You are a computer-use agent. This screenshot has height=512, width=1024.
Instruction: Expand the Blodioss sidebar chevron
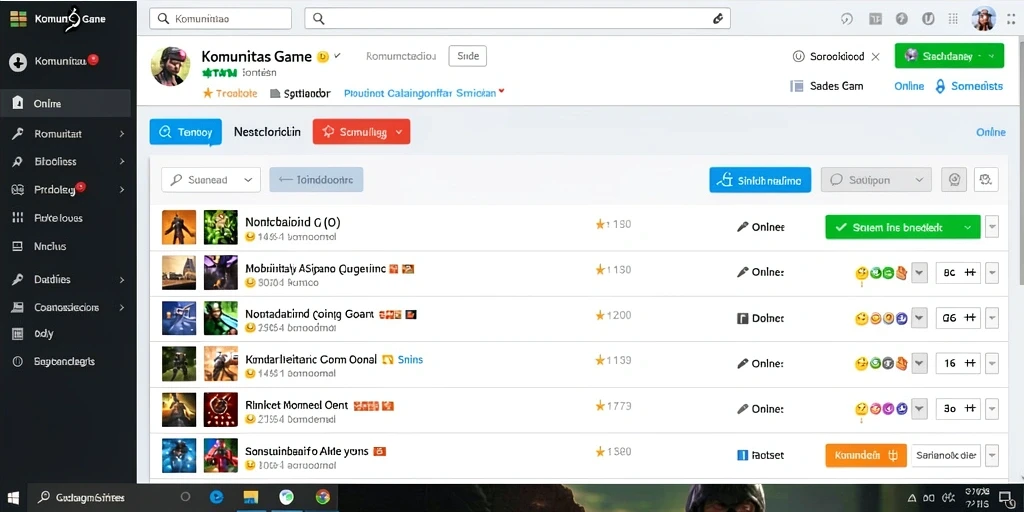pyautogui.click(x=121, y=161)
